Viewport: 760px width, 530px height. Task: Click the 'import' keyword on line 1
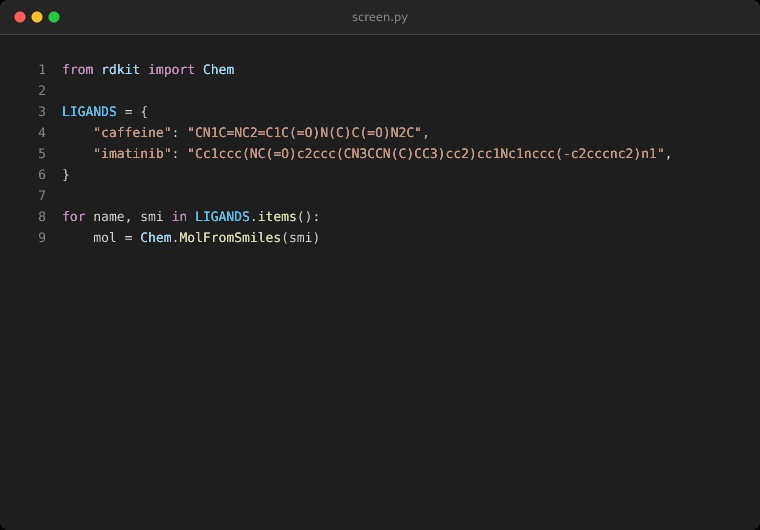[x=172, y=70]
